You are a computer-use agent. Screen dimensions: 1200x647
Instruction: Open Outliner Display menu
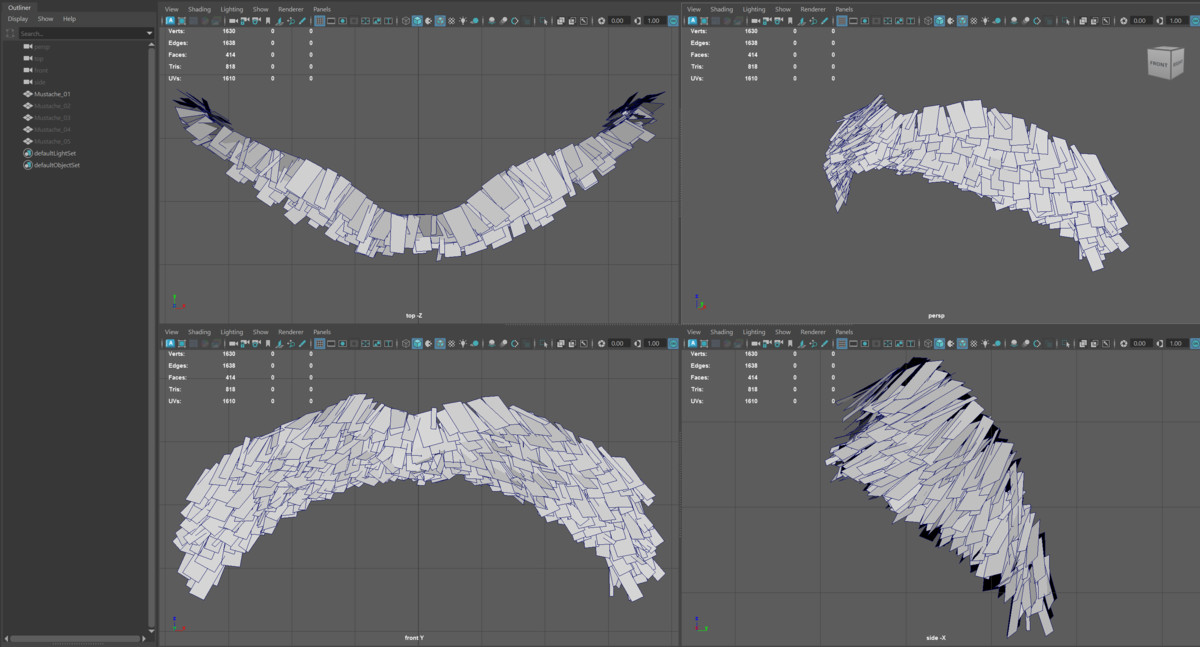[x=18, y=19]
